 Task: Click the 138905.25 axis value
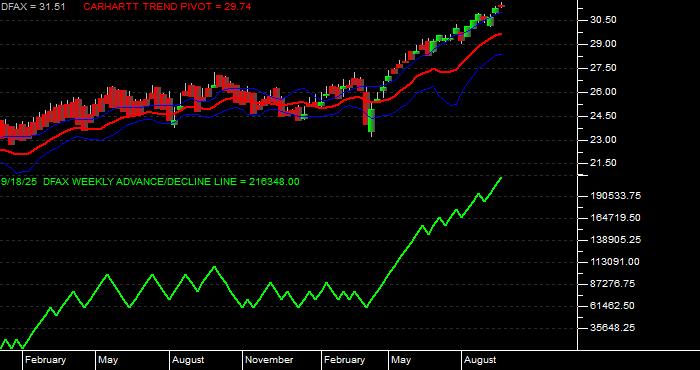(616, 240)
